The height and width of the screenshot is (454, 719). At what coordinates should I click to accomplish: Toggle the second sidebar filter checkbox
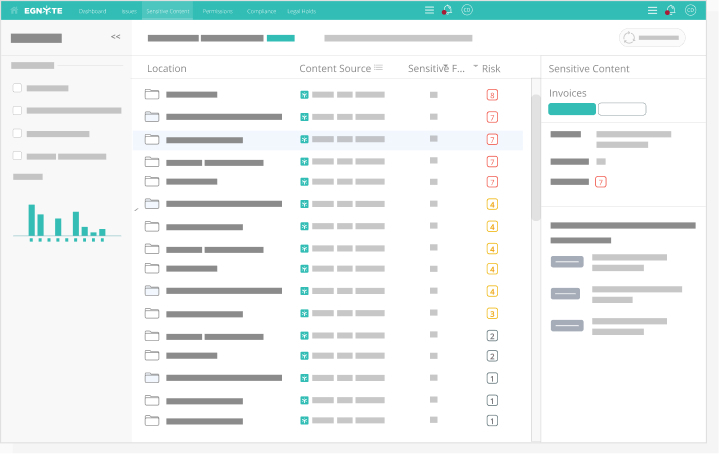click(17, 110)
